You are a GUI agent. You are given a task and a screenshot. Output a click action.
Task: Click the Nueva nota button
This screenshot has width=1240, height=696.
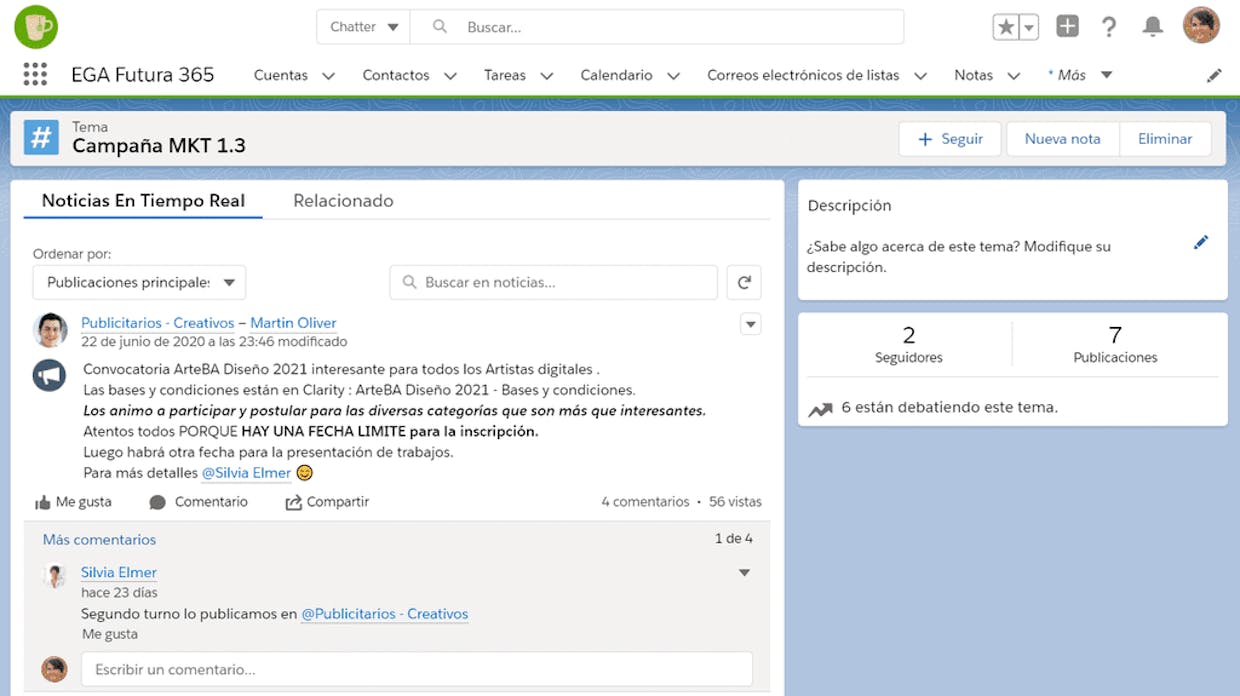1062,139
